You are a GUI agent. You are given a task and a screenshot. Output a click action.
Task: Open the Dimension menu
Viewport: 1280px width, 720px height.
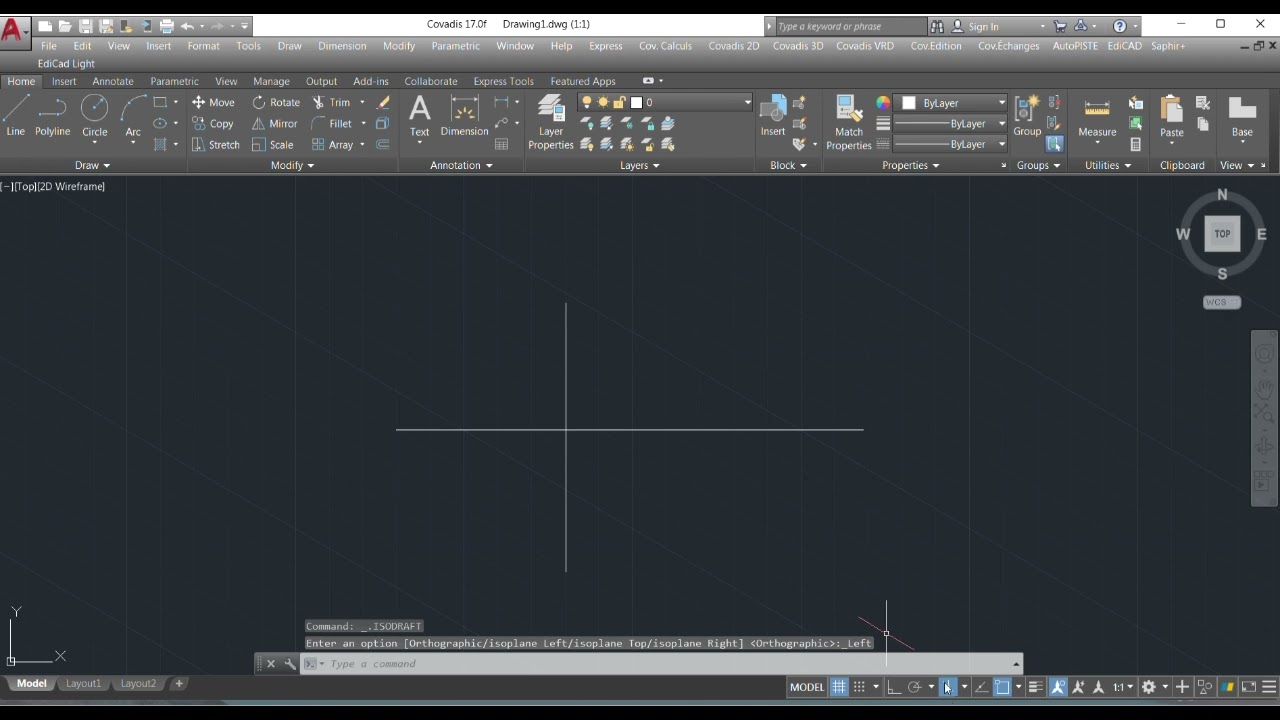point(342,46)
